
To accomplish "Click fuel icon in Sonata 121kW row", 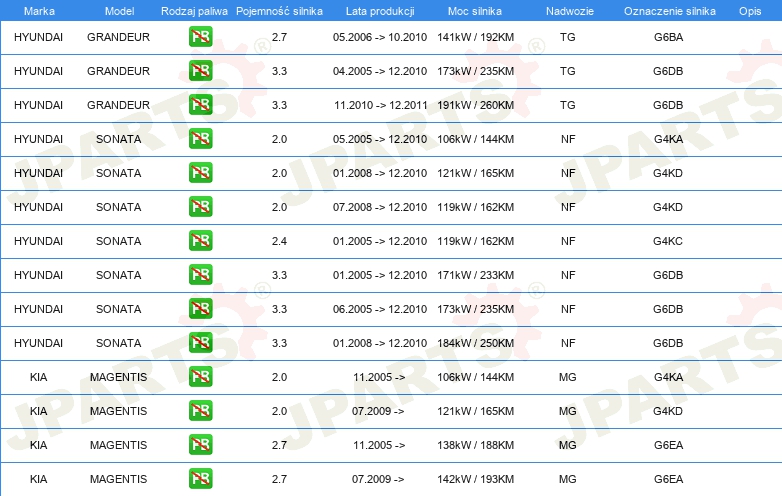I will (200, 173).
